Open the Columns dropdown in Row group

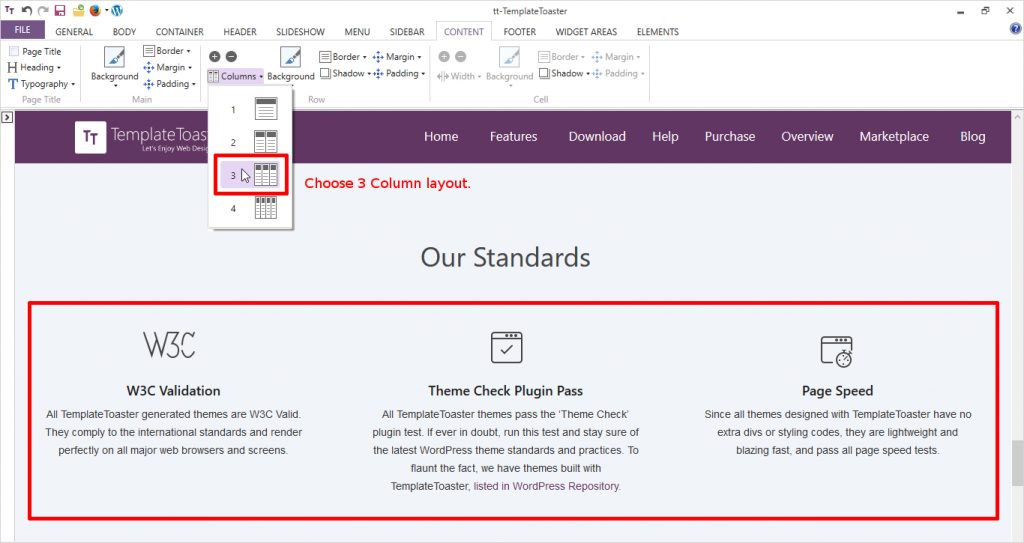(236, 76)
